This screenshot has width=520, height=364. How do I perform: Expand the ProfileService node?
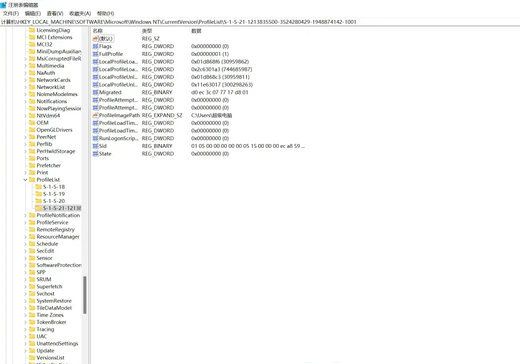(25, 222)
